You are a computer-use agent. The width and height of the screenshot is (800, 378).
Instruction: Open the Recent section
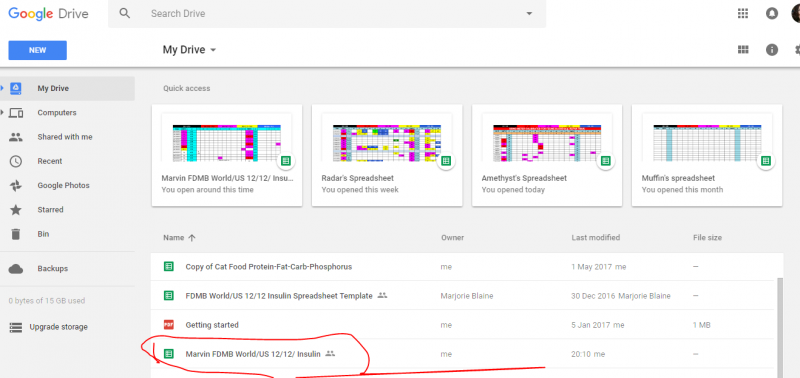pyautogui.click(x=49, y=161)
